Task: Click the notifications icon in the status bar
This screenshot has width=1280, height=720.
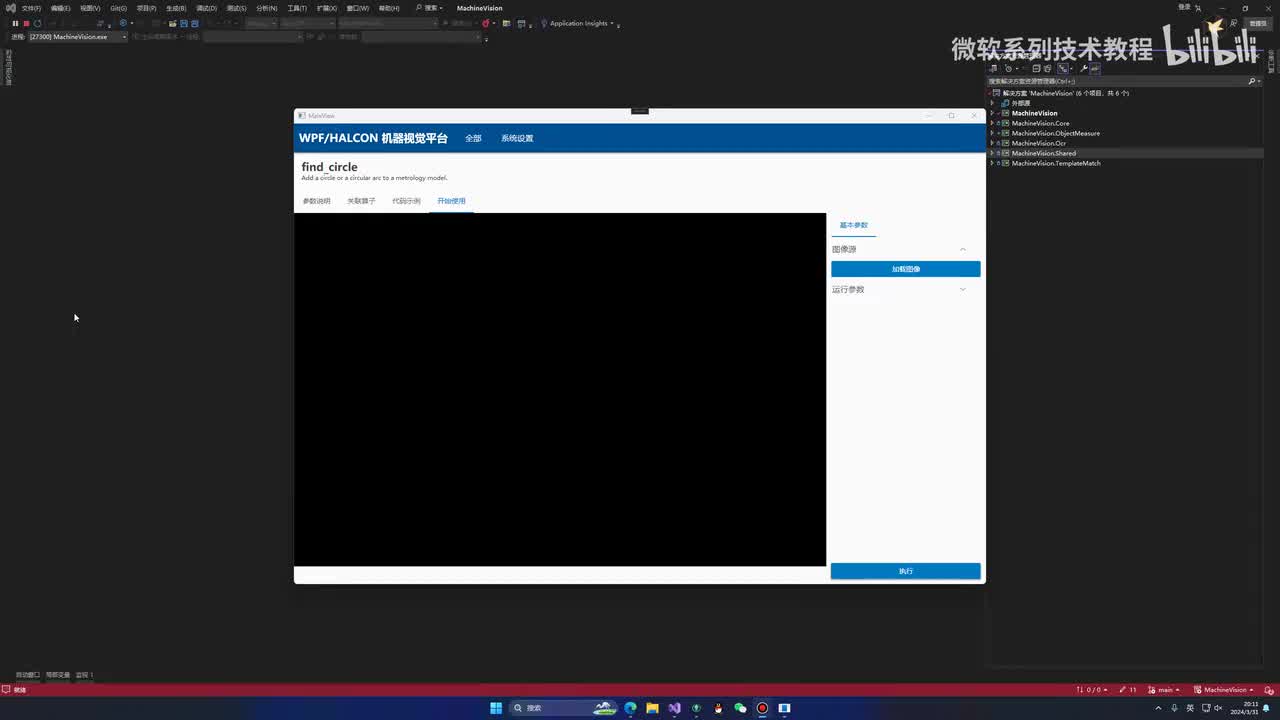Action: click(1269, 690)
